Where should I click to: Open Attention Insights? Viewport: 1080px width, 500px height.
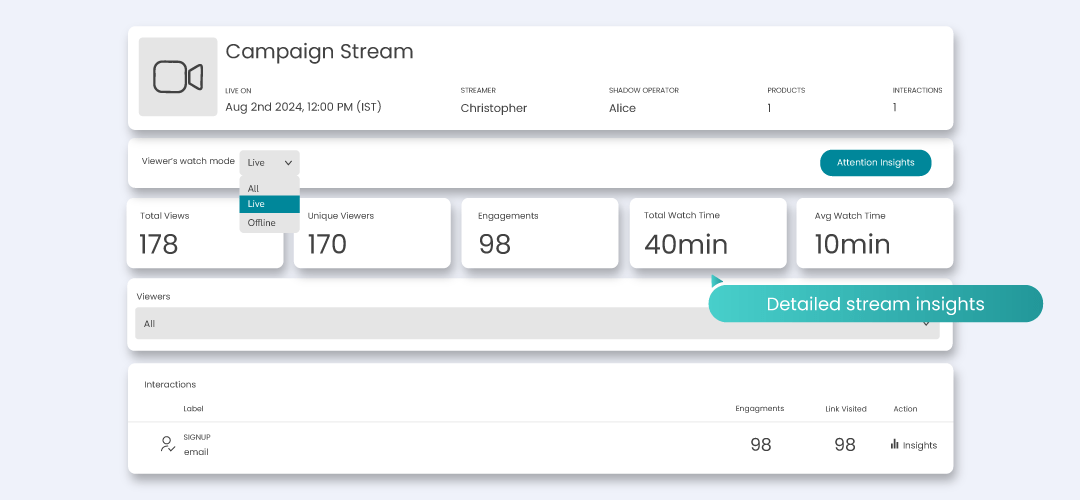[x=875, y=162]
